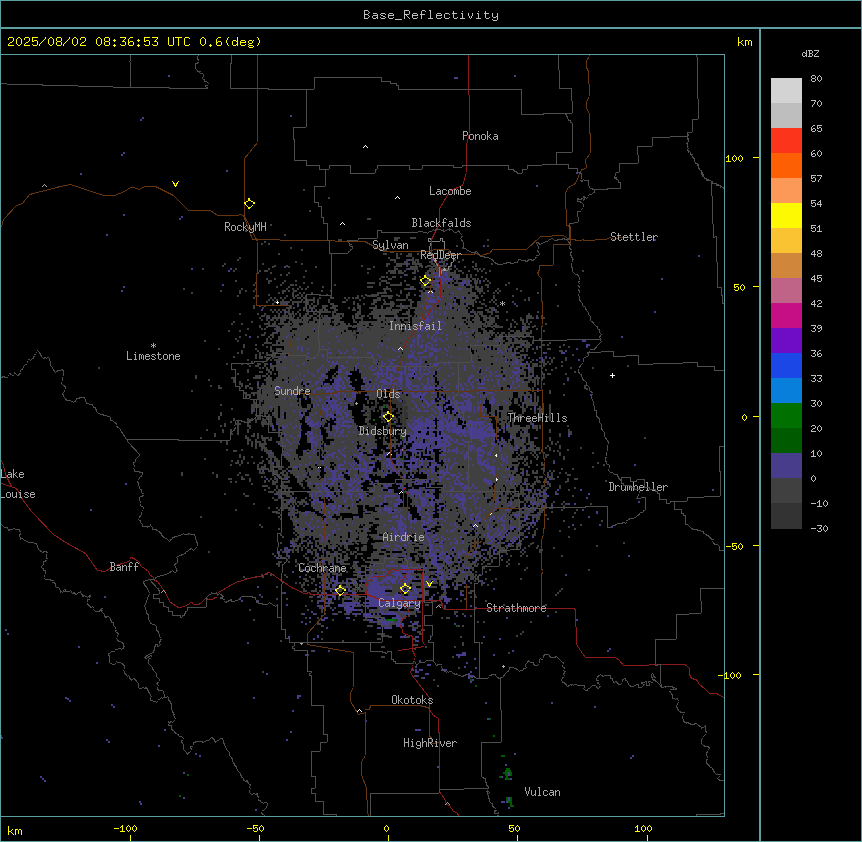
Task: Click the Airdrie city label
Action: point(404,537)
